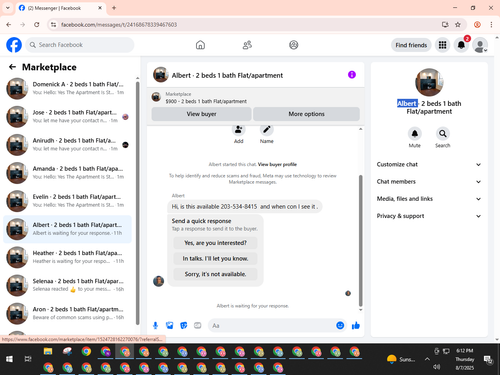This screenshot has height=375, width=500.
Task: Open the tab search dropdown arrow
Action: [8, 8]
